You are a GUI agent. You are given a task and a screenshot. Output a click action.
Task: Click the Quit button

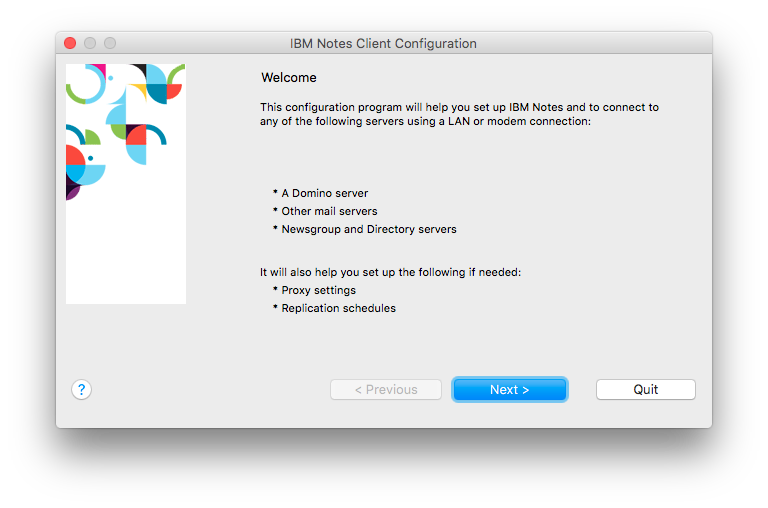click(646, 389)
